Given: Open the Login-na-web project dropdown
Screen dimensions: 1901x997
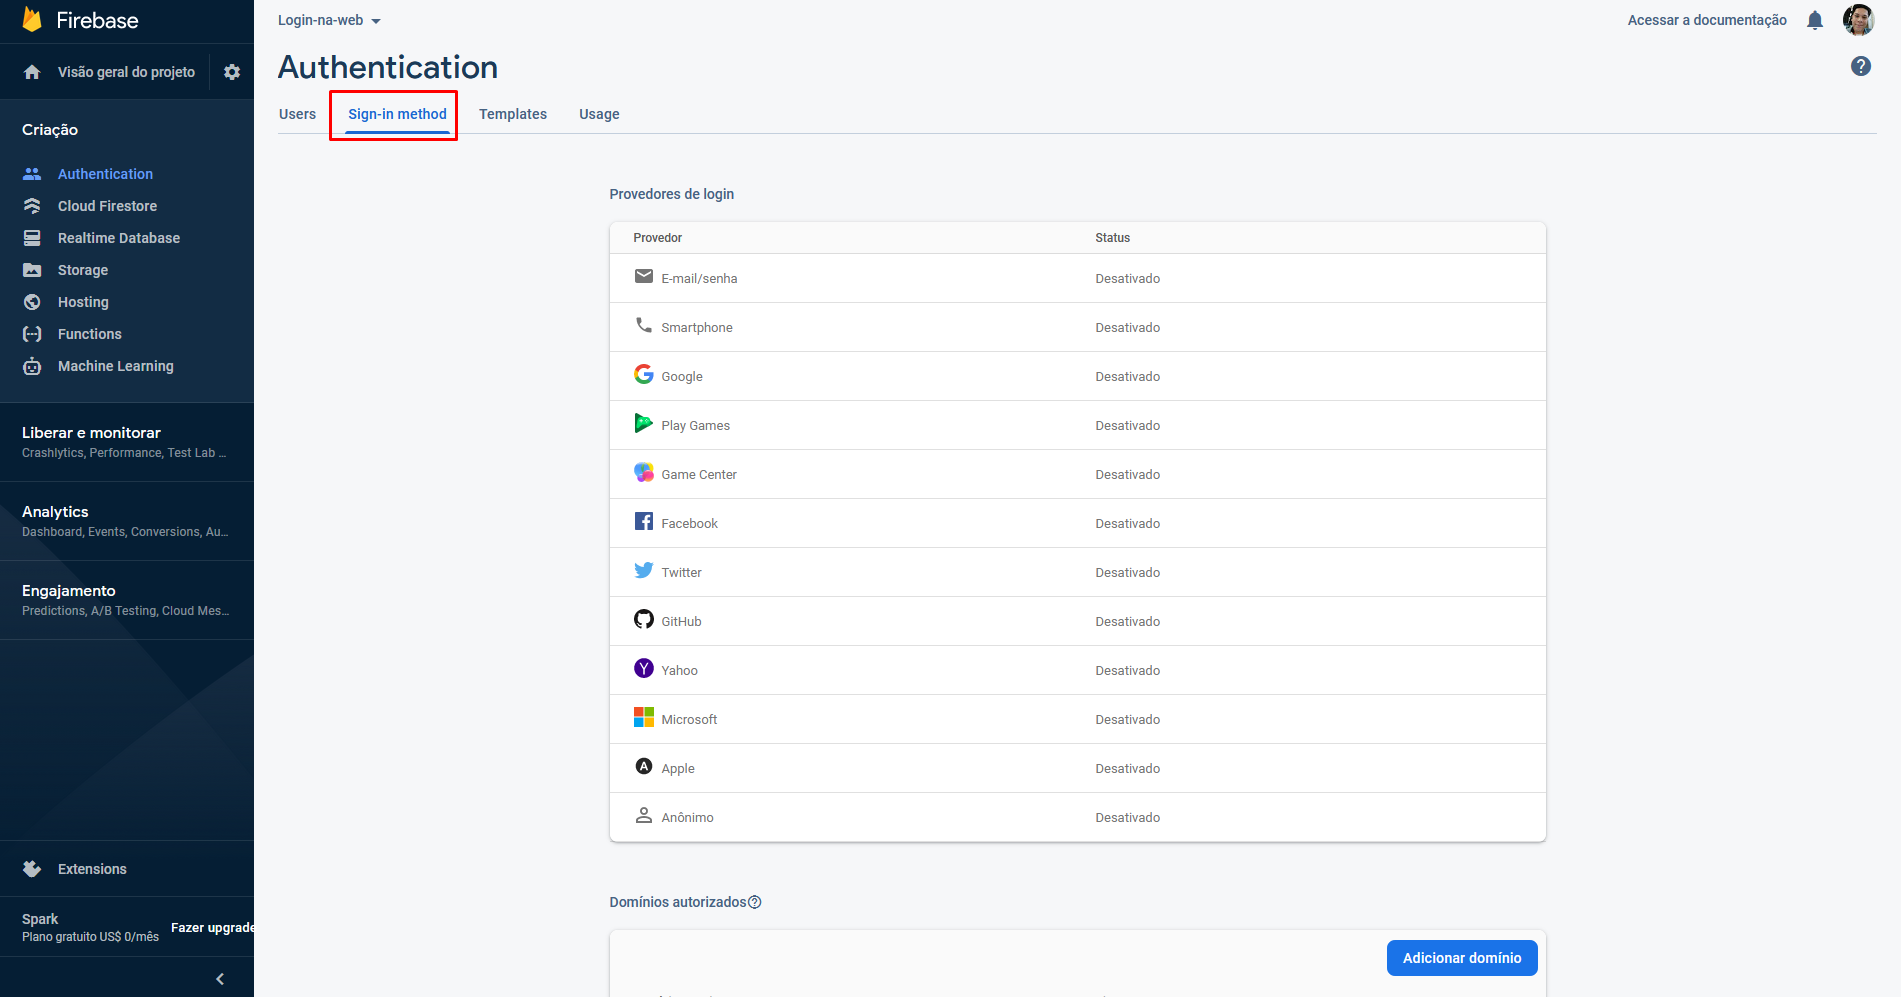Looking at the screenshot, I should pos(330,20).
